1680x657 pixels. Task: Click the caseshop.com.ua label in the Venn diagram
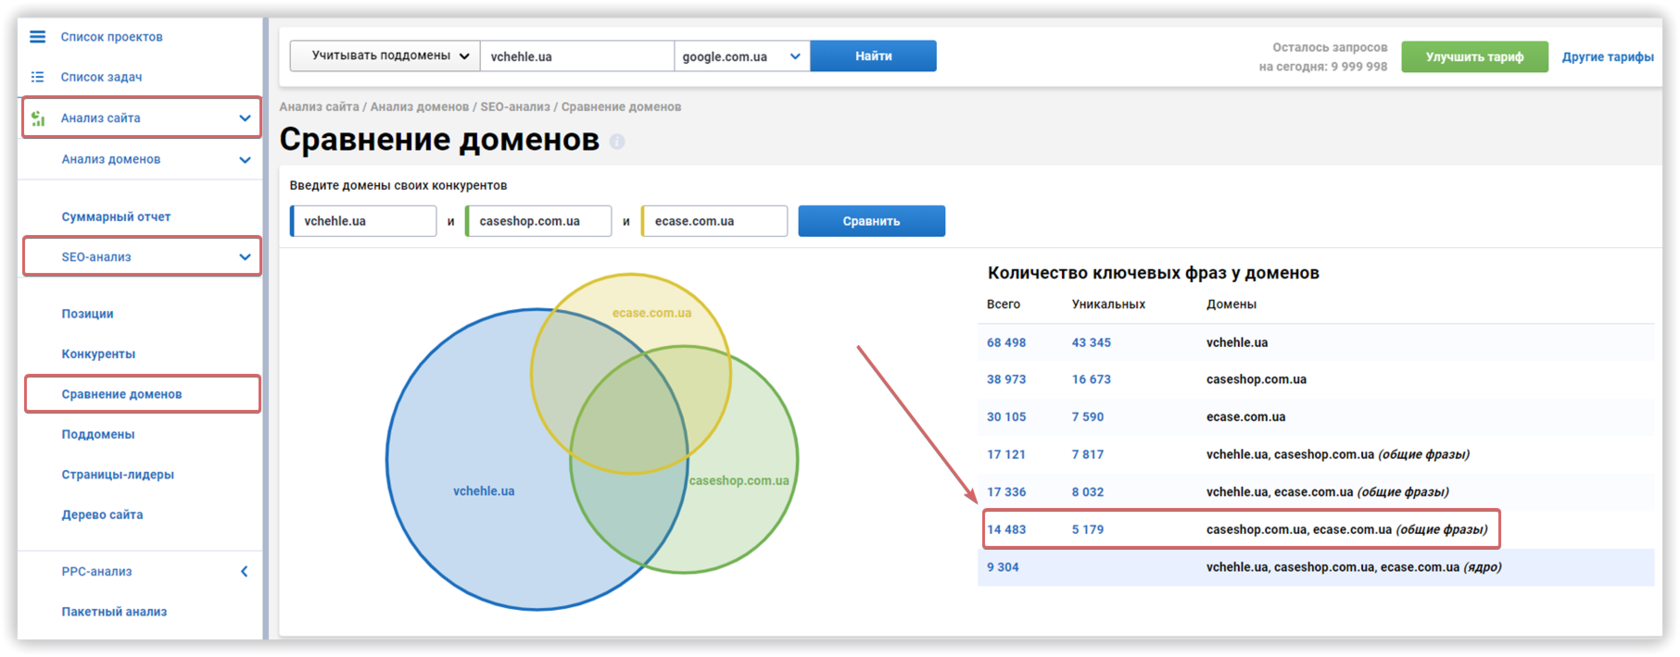click(739, 481)
